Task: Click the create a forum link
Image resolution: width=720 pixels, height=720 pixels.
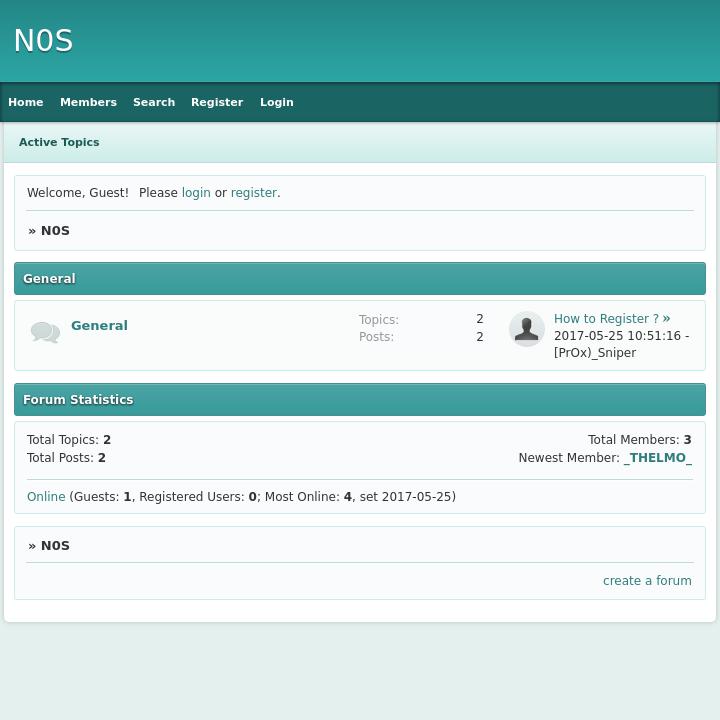Action: (x=647, y=581)
